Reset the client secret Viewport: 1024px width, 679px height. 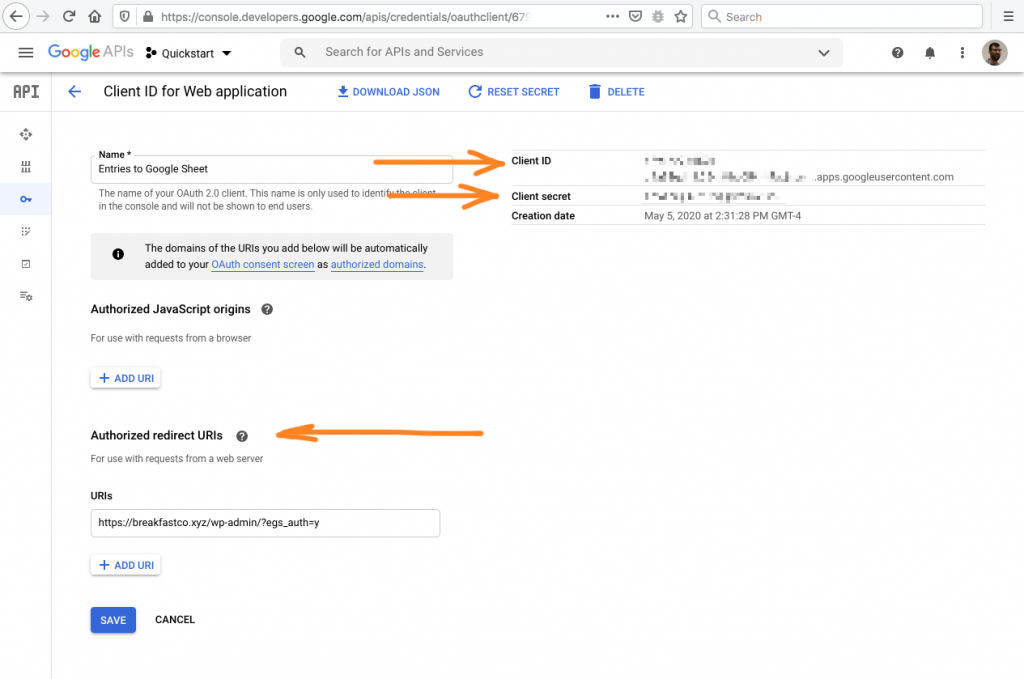point(514,92)
